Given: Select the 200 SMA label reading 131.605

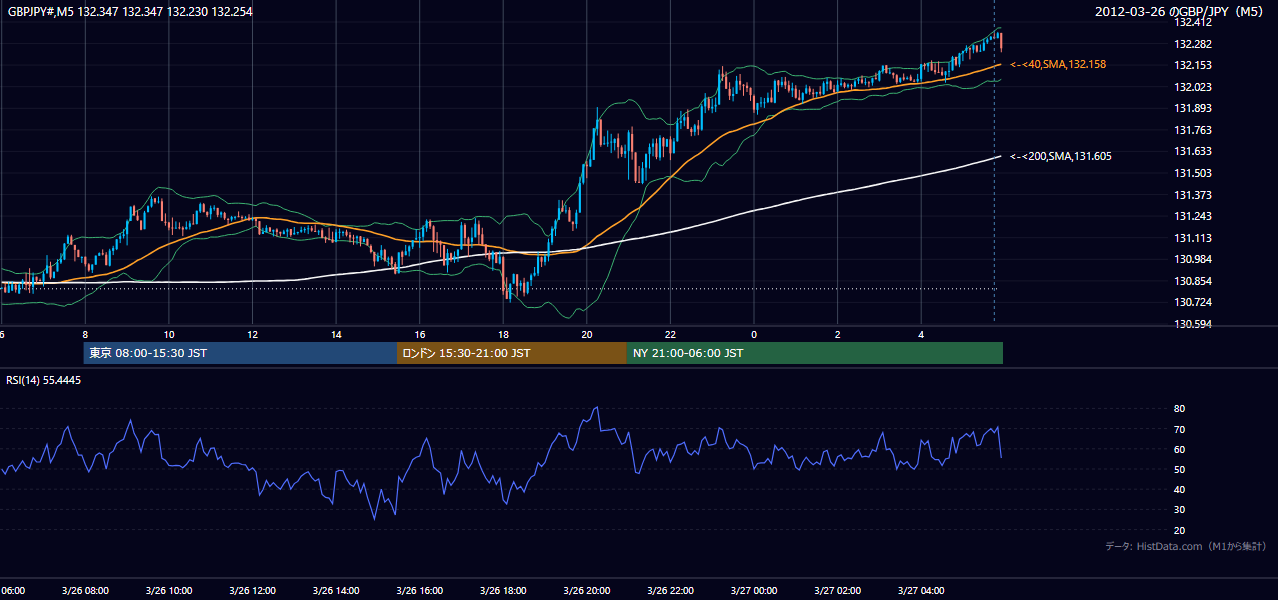Looking at the screenshot, I should click(1061, 156).
